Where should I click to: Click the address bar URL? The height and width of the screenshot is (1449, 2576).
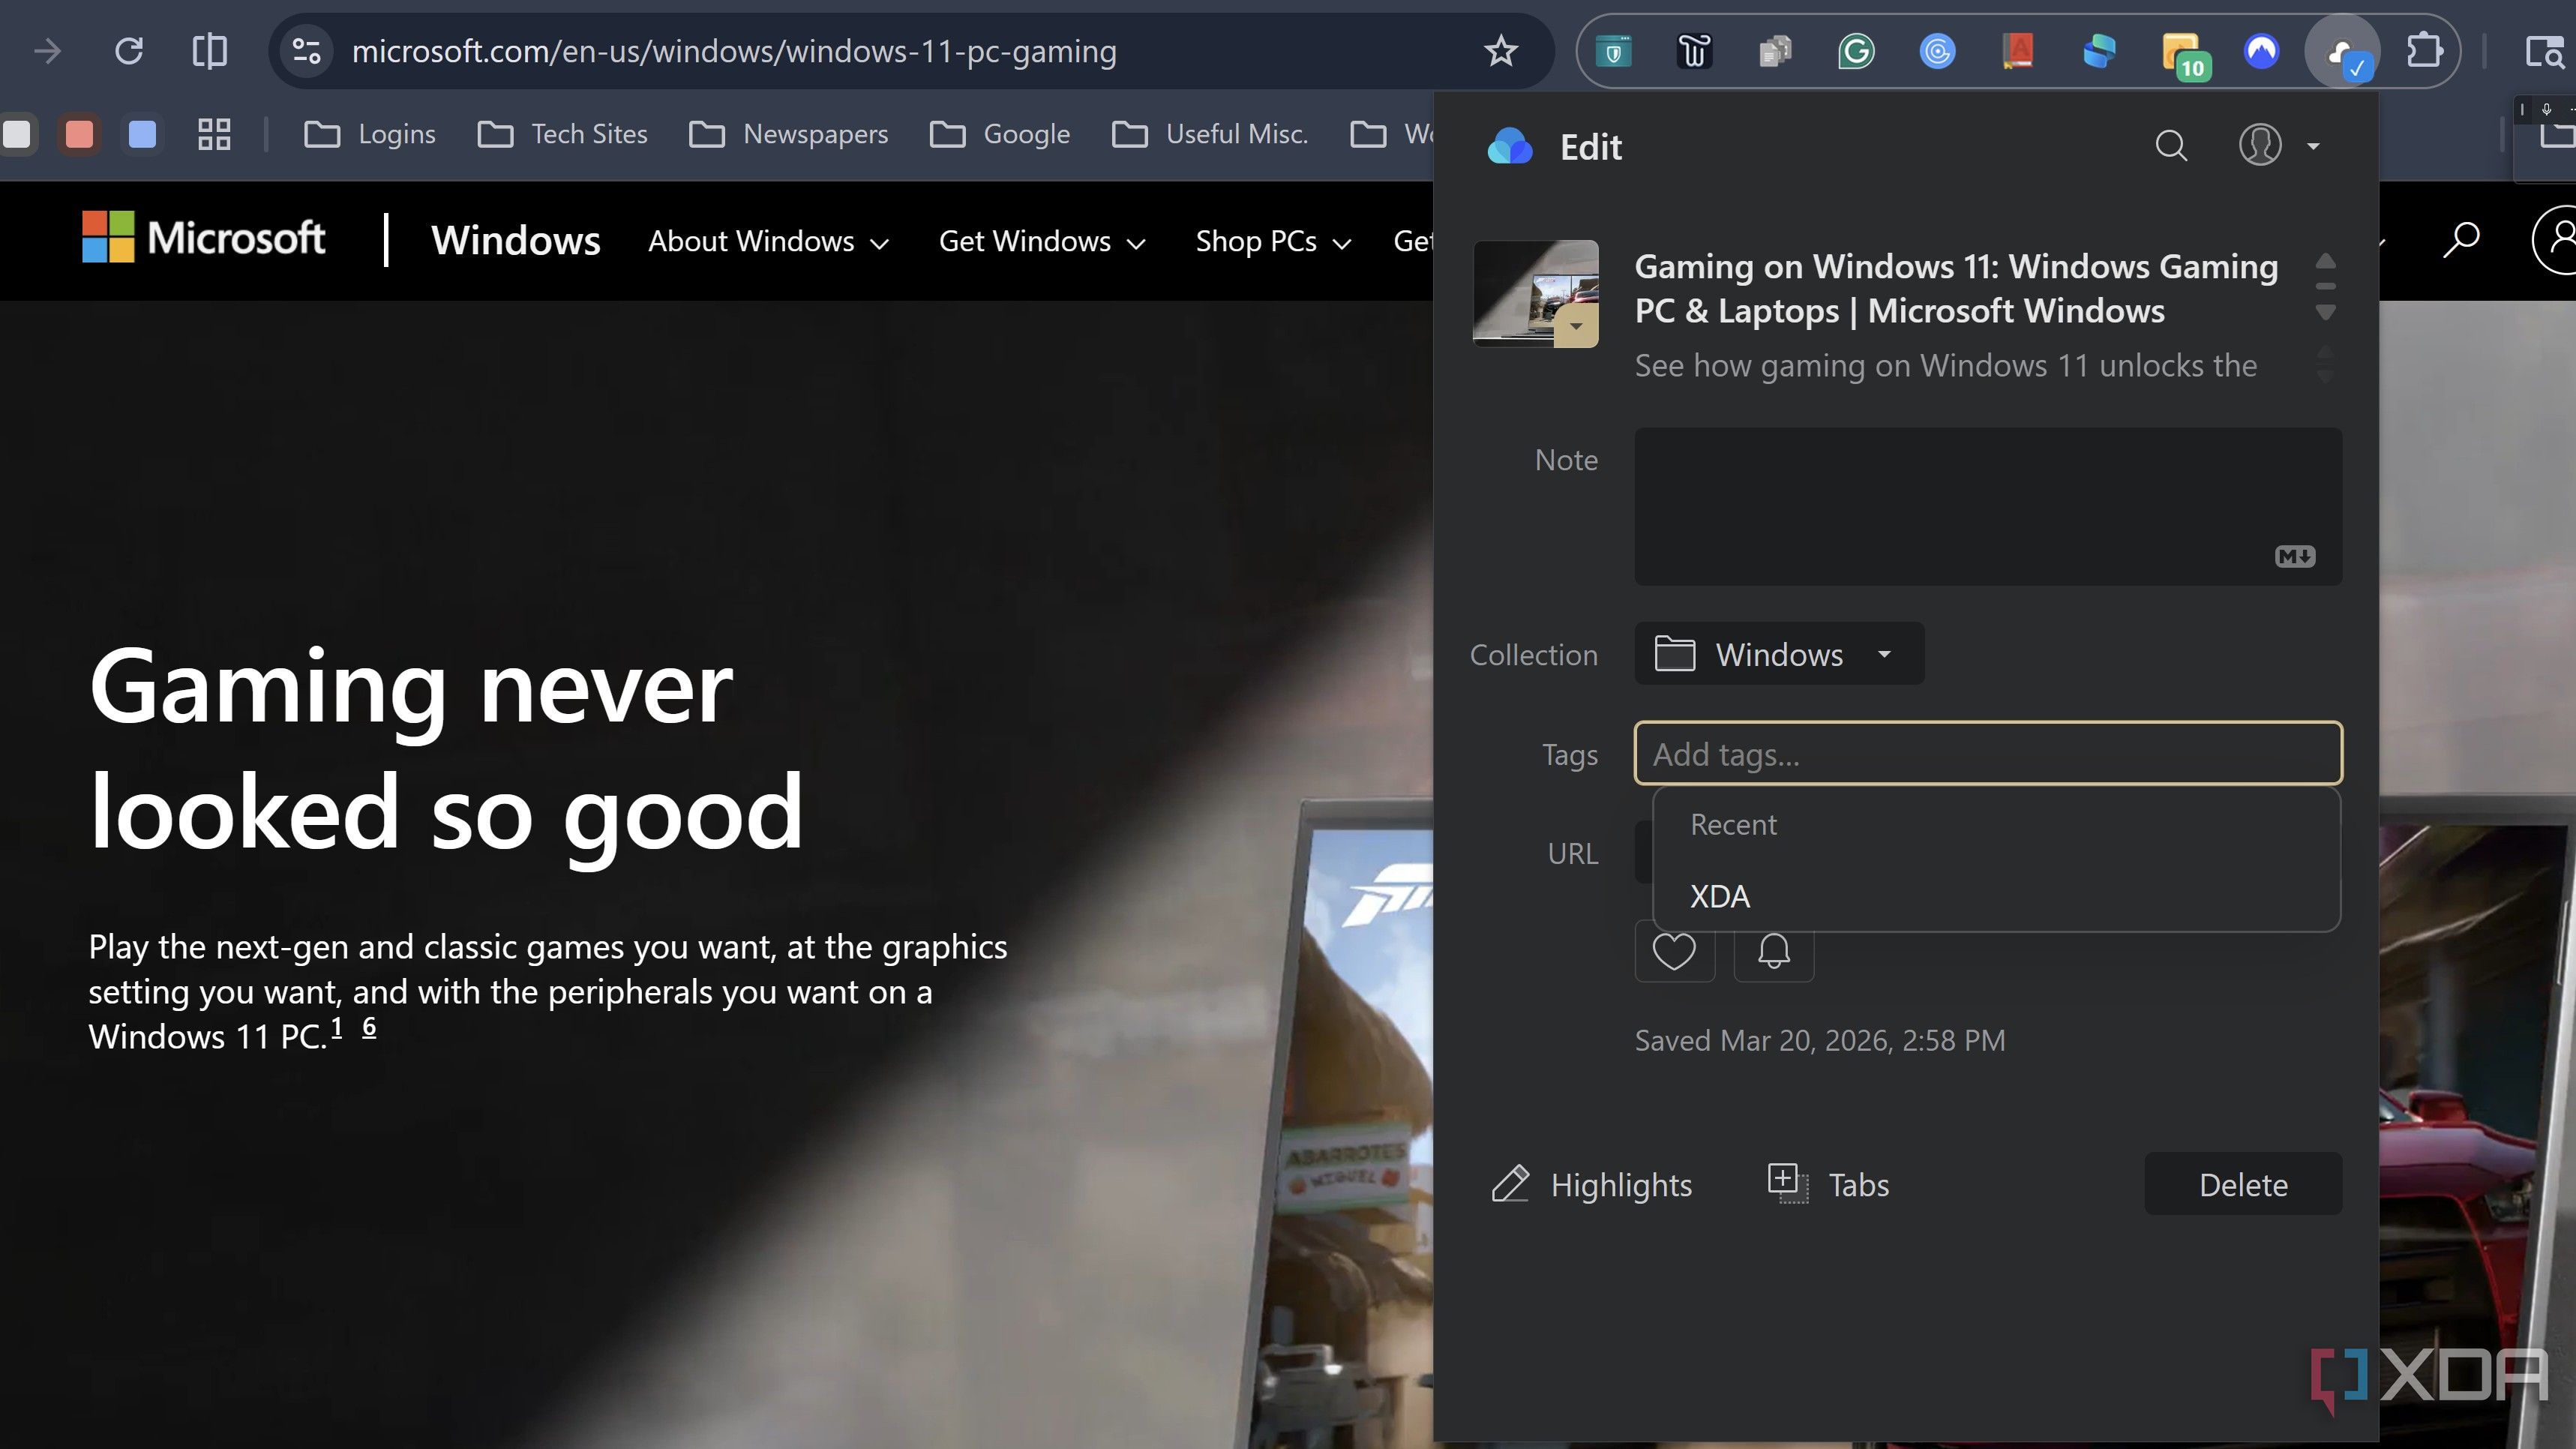(734, 51)
